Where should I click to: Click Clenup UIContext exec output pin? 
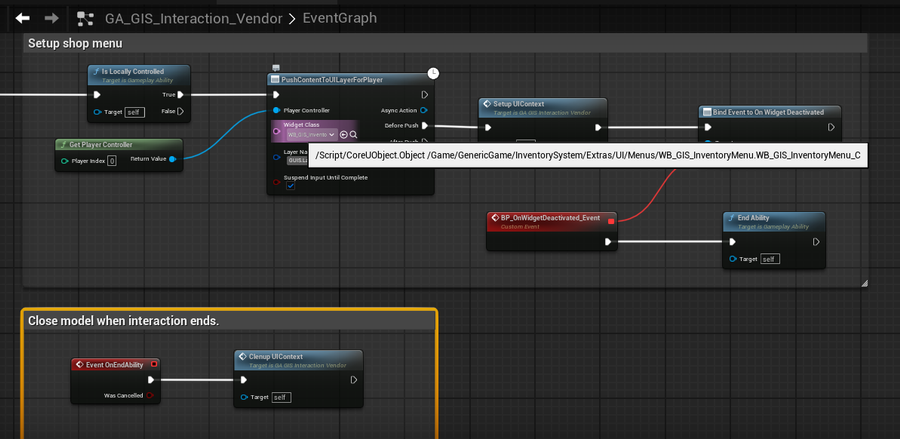tap(354, 380)
